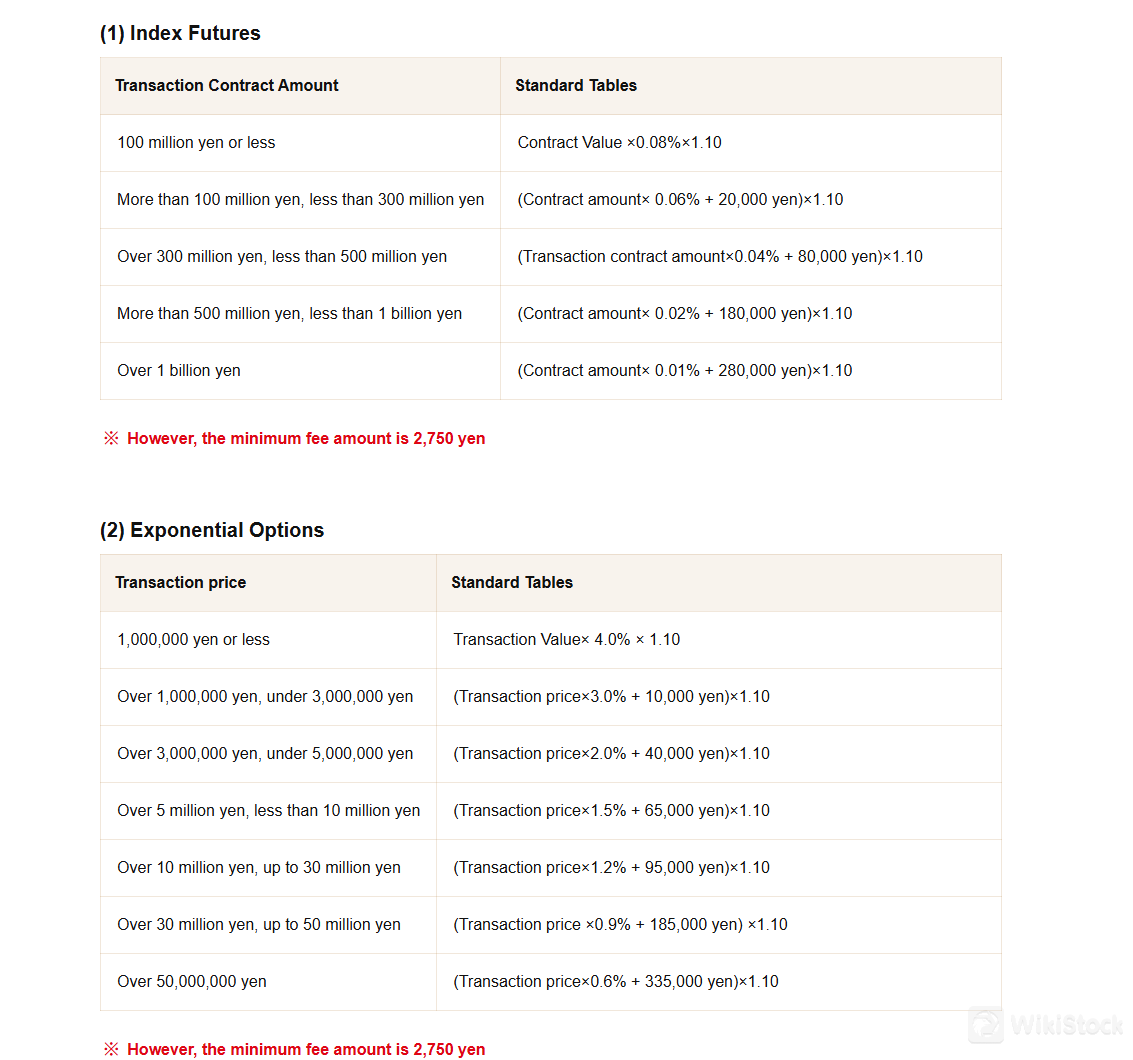The height and width of the screenshot is (1060, 1133).
Task: Click the formula containing 180,000 yen
Action: tap(684, 314)
